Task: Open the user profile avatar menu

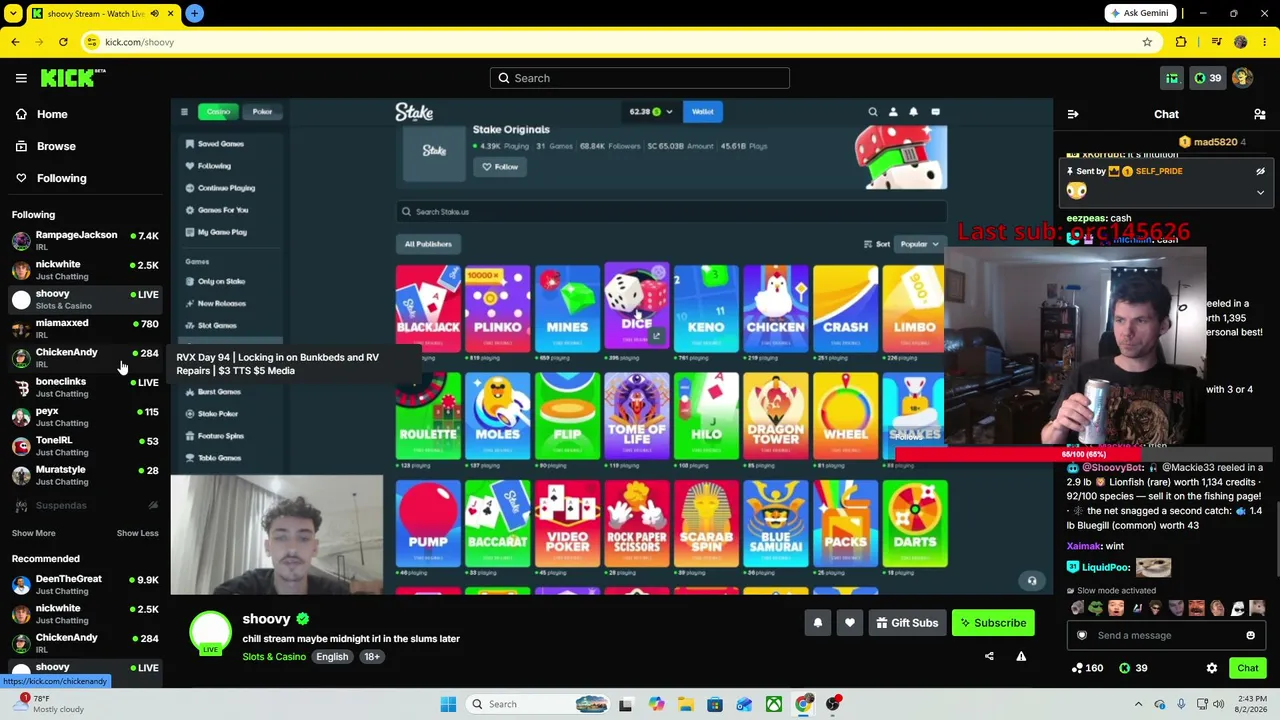Action: tap(1242, 78)
